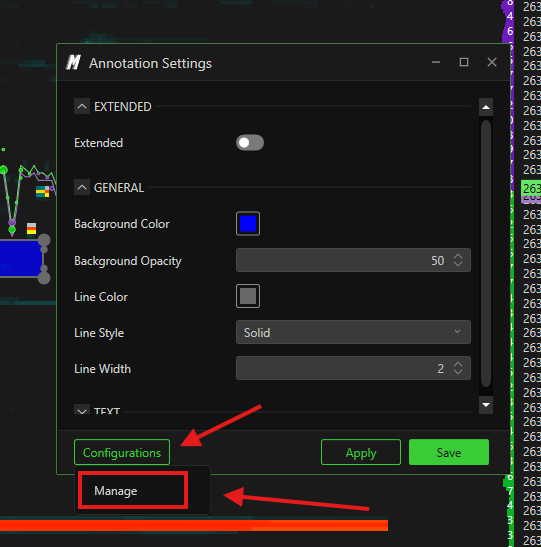Open the gray Line Color swatch
541x547 pixels.
[248, 296]
